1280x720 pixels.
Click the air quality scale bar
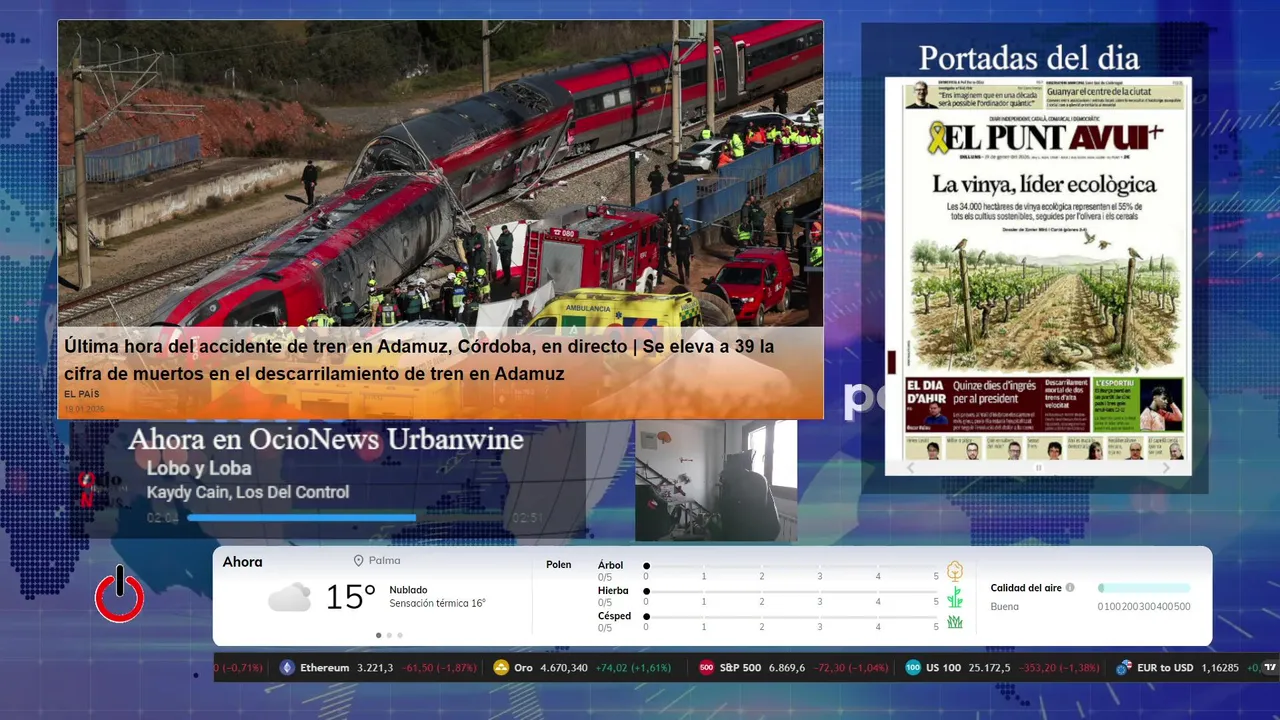click(x=1144, y=588)
